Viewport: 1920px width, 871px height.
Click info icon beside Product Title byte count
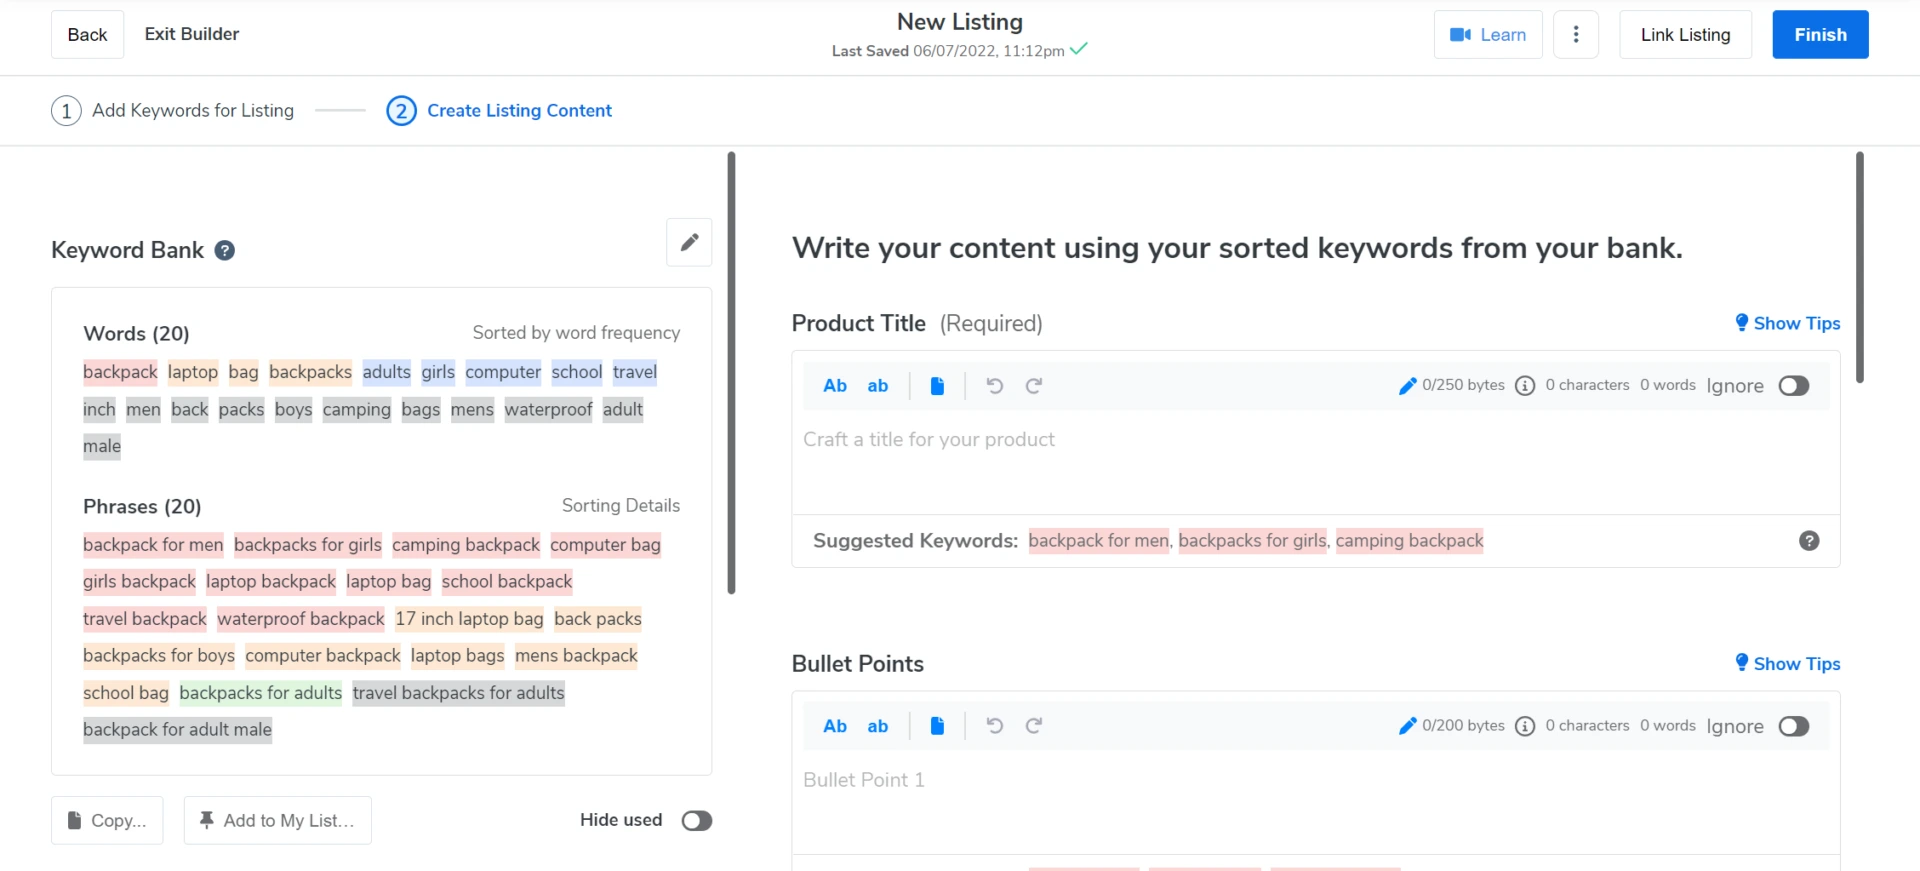click(x=1524, y=386)
